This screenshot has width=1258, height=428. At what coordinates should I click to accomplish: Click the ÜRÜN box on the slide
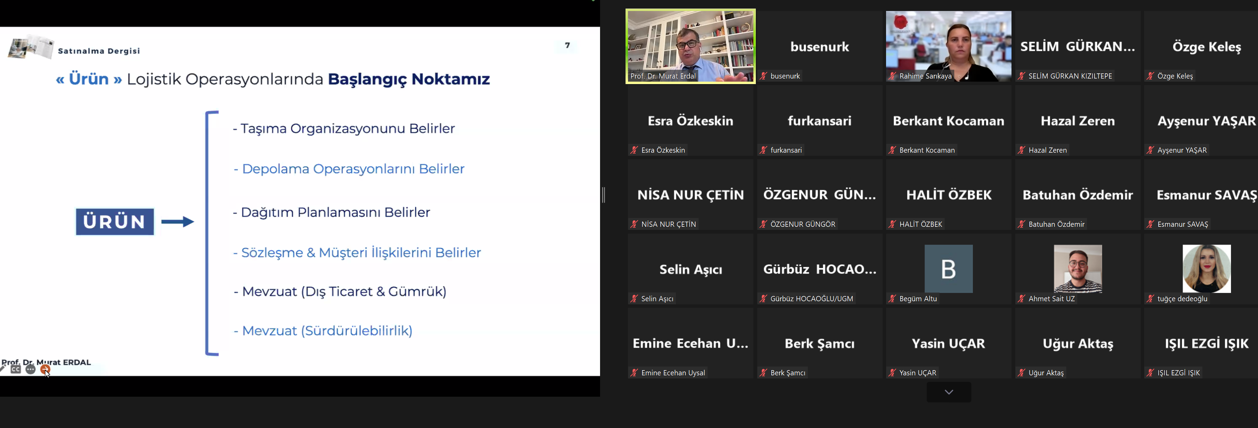[115, 222]
